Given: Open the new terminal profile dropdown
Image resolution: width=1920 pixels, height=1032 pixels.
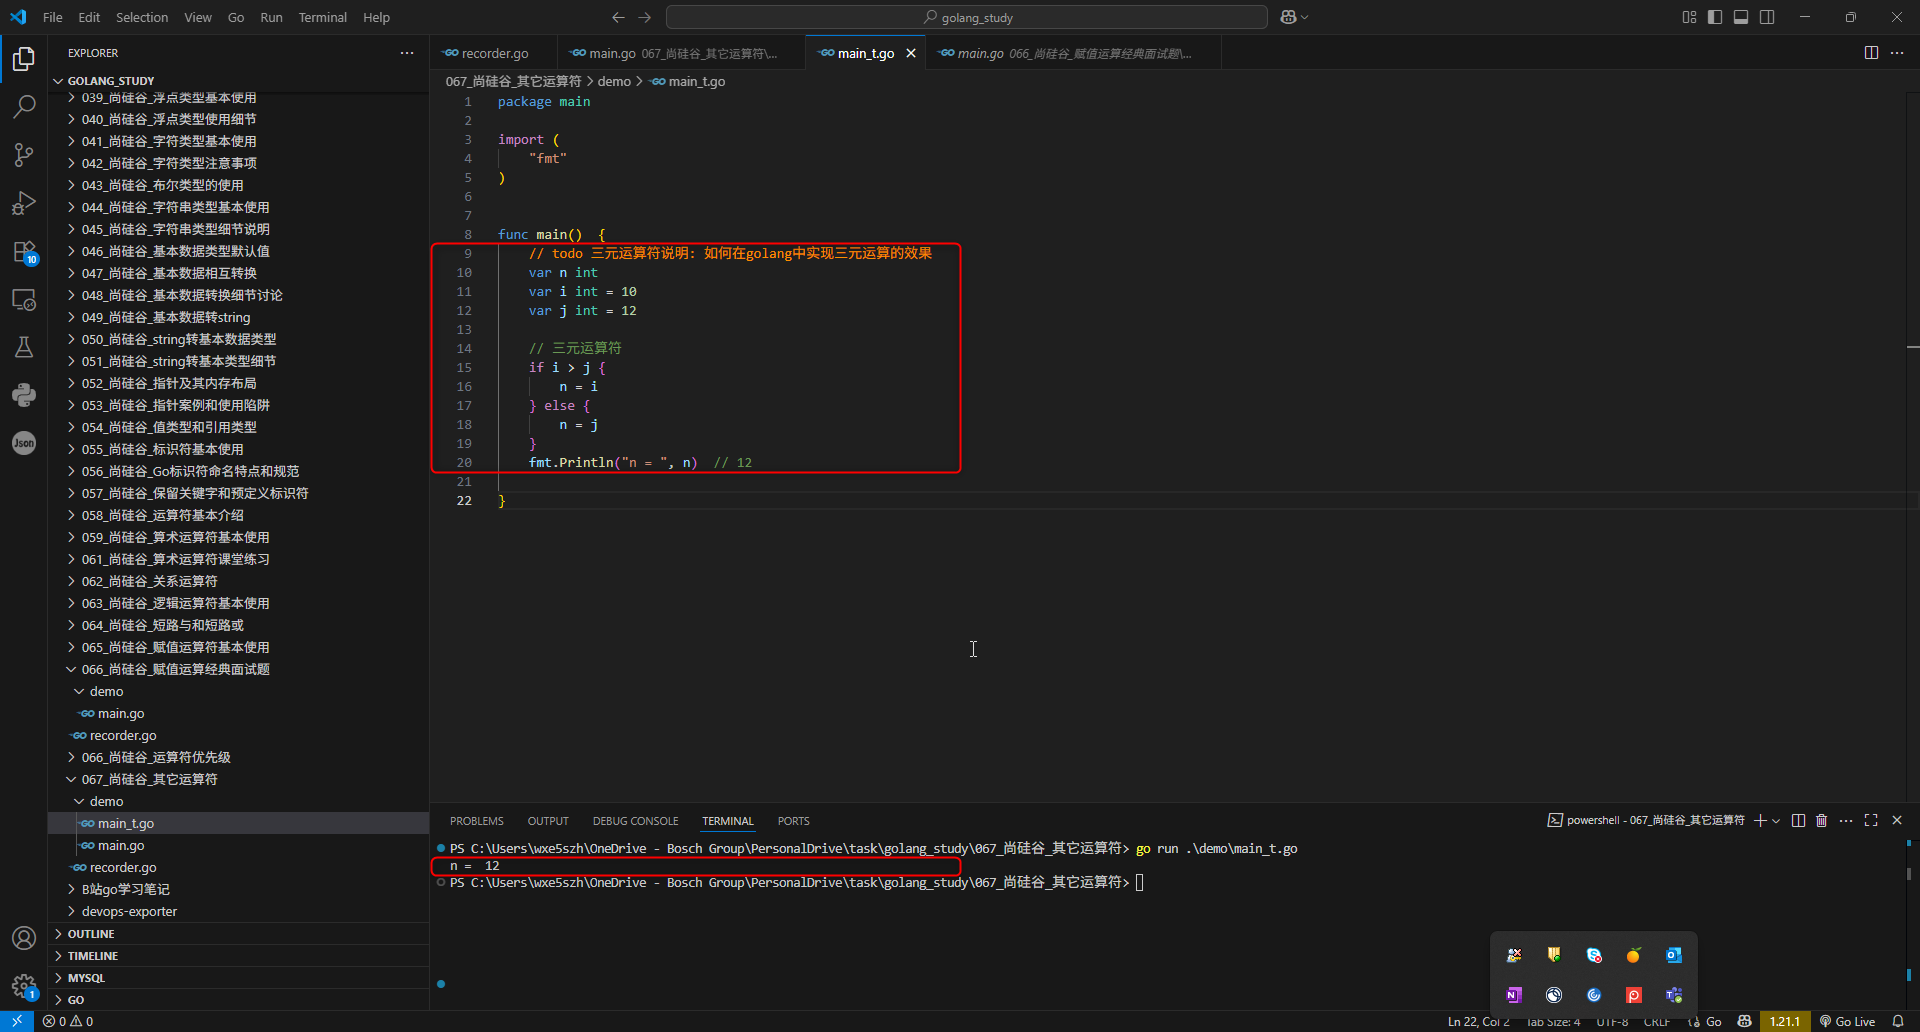Looking at the screenshot, I should [1776, 821].
